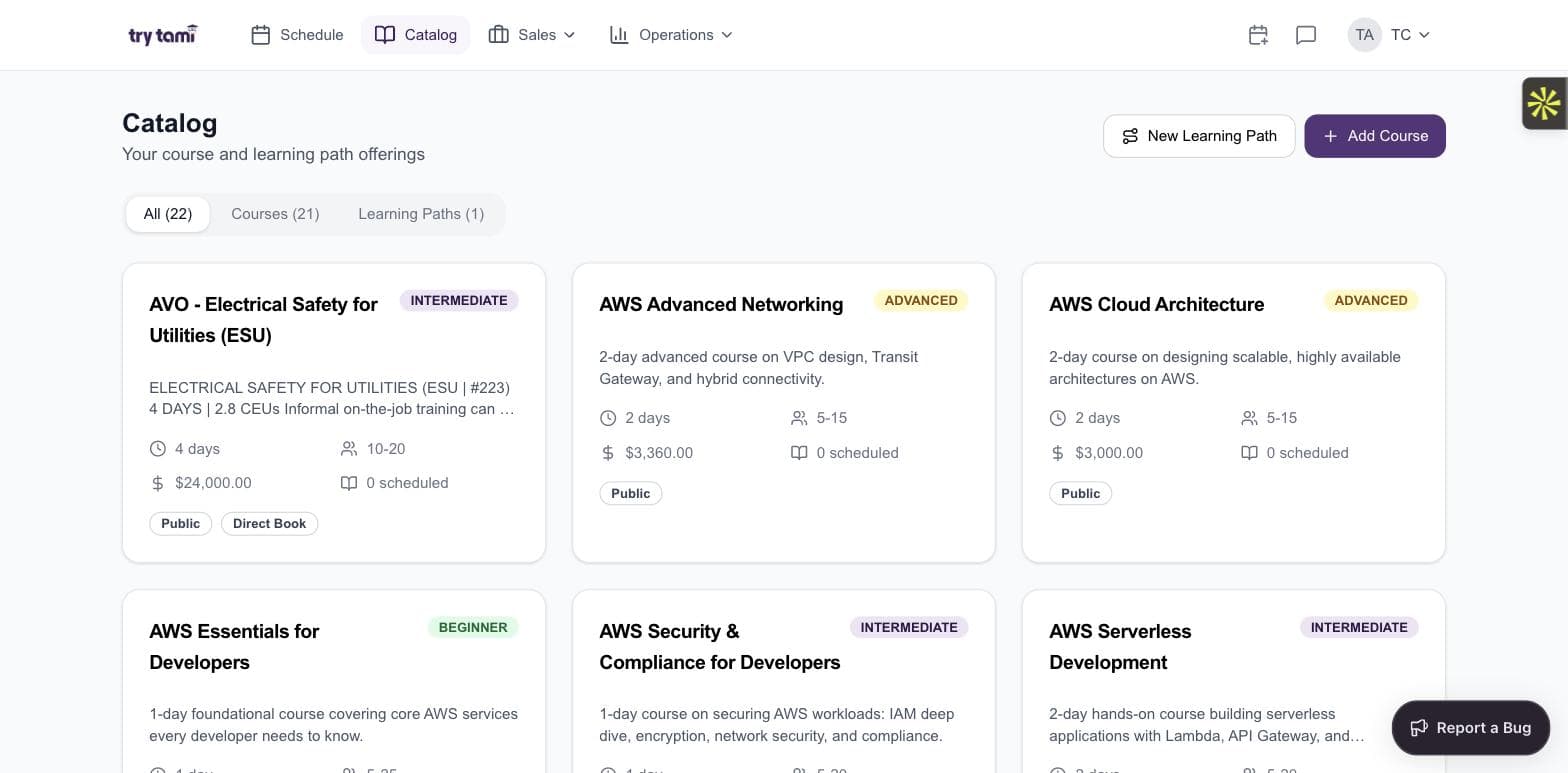This screenshot has height=773, width=1568.
Task: Click the New Learning Path route icon
Action: click(1130, 136)
